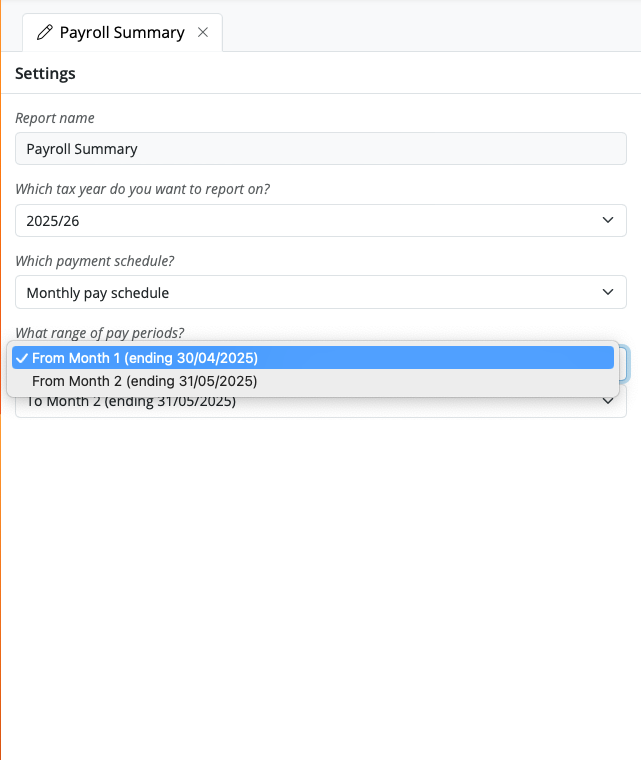Screen dimensions: 641x760
Task: Click the 'Report name' field label
Action: (x=55, y=118)
